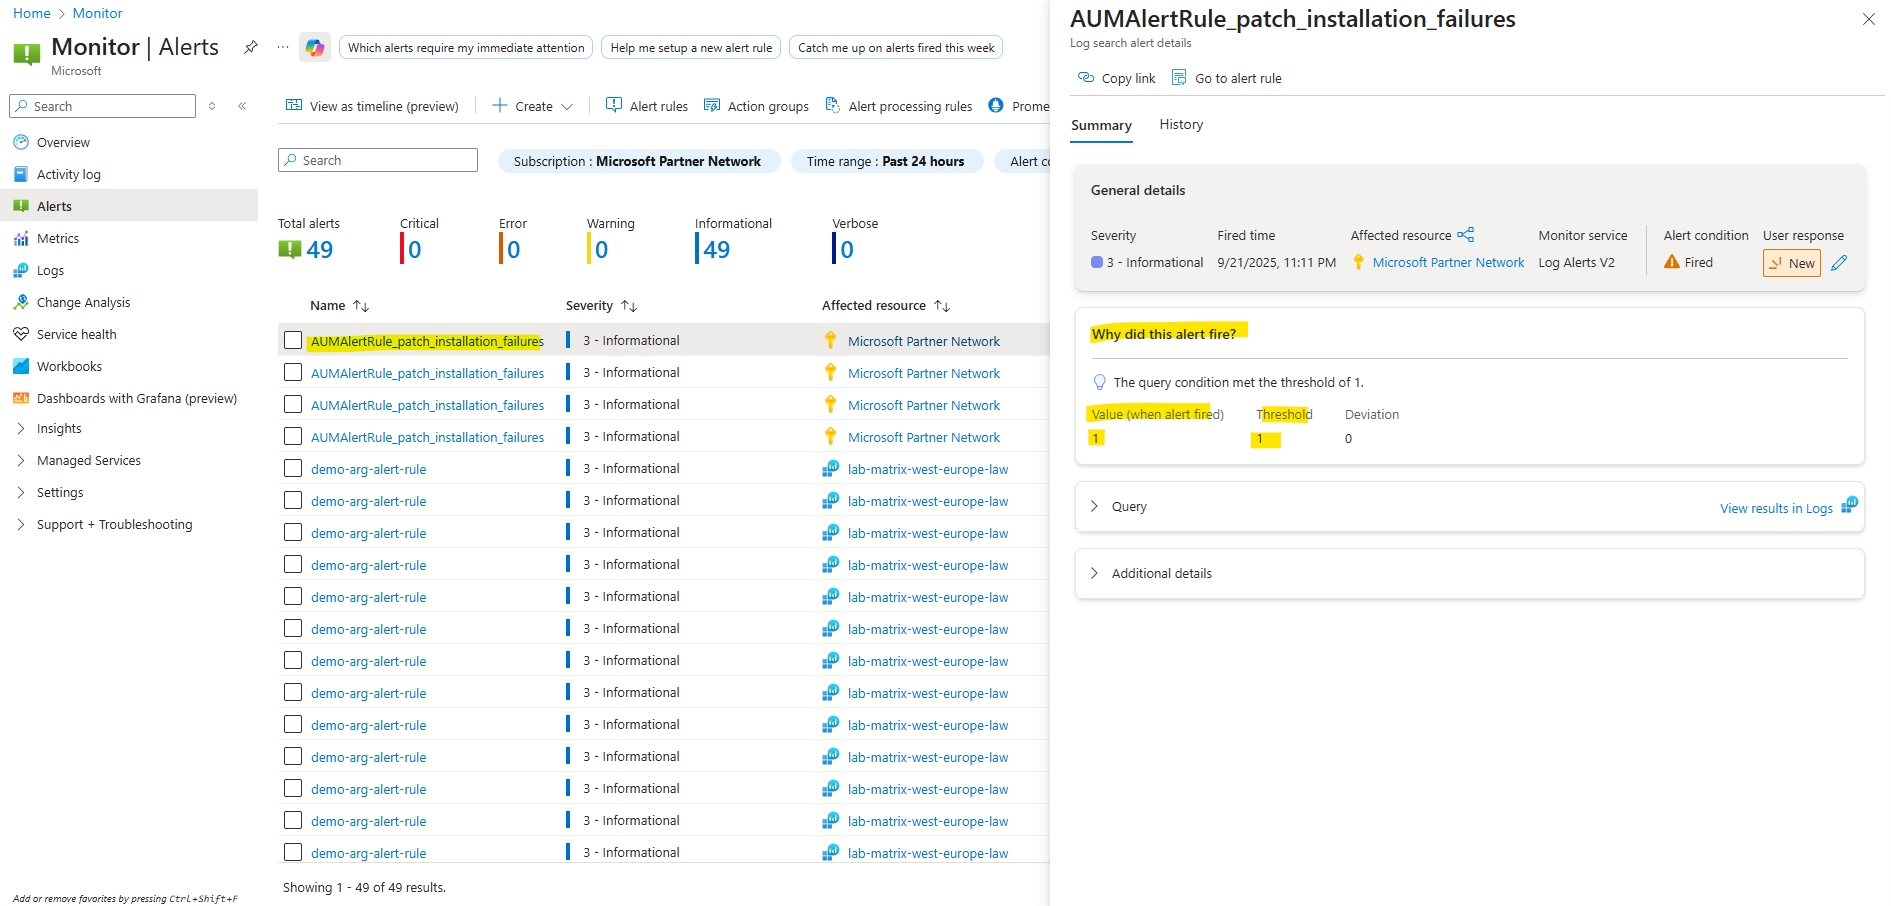Select checkbox of second AUMAlertRule row
1891x906 pixels.
click(x=293, y=372)
